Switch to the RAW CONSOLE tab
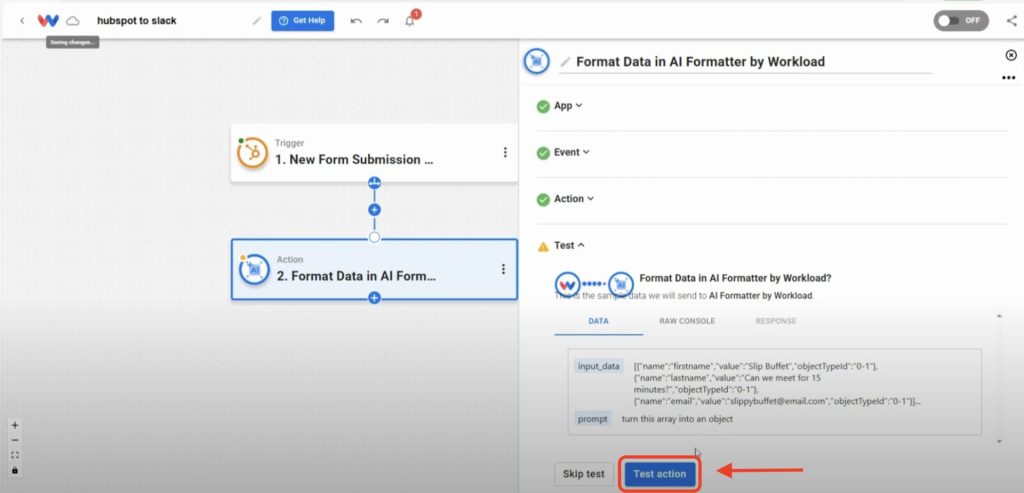Screen dimensions: 1024x493 687,321
